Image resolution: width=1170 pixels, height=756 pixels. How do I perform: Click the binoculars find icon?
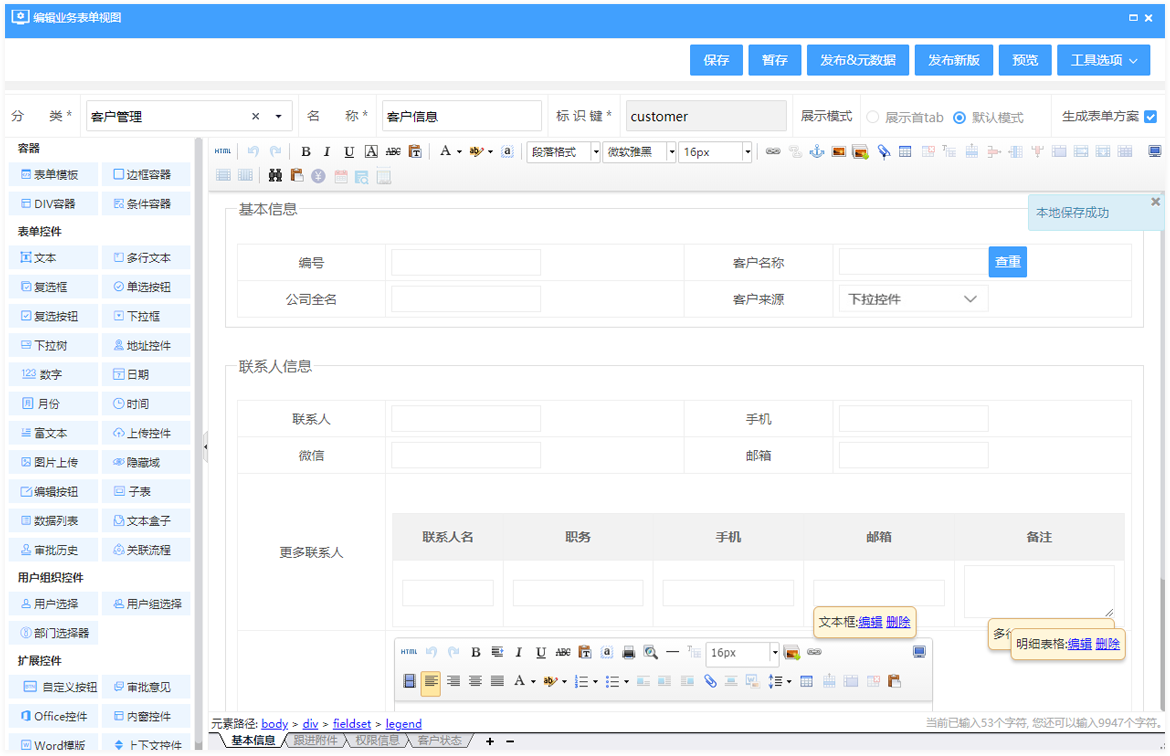(x=275, y=176)
